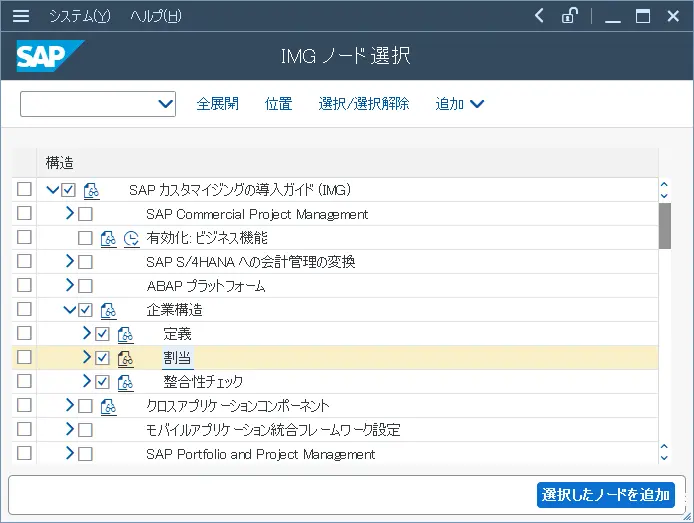Expand クロスアプリケーションコンポーネント node
Screen dimensions: 694x523
point(70,405)
